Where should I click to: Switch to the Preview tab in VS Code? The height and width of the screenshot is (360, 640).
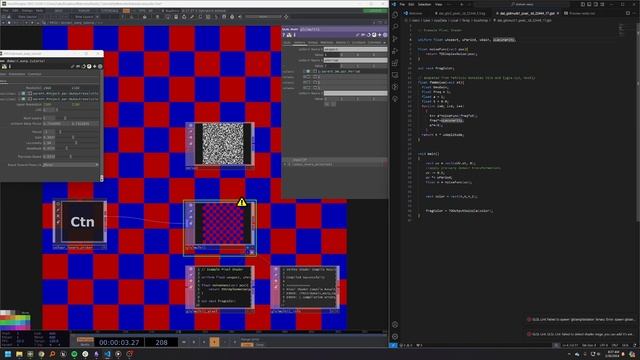(x=580, y=13)
